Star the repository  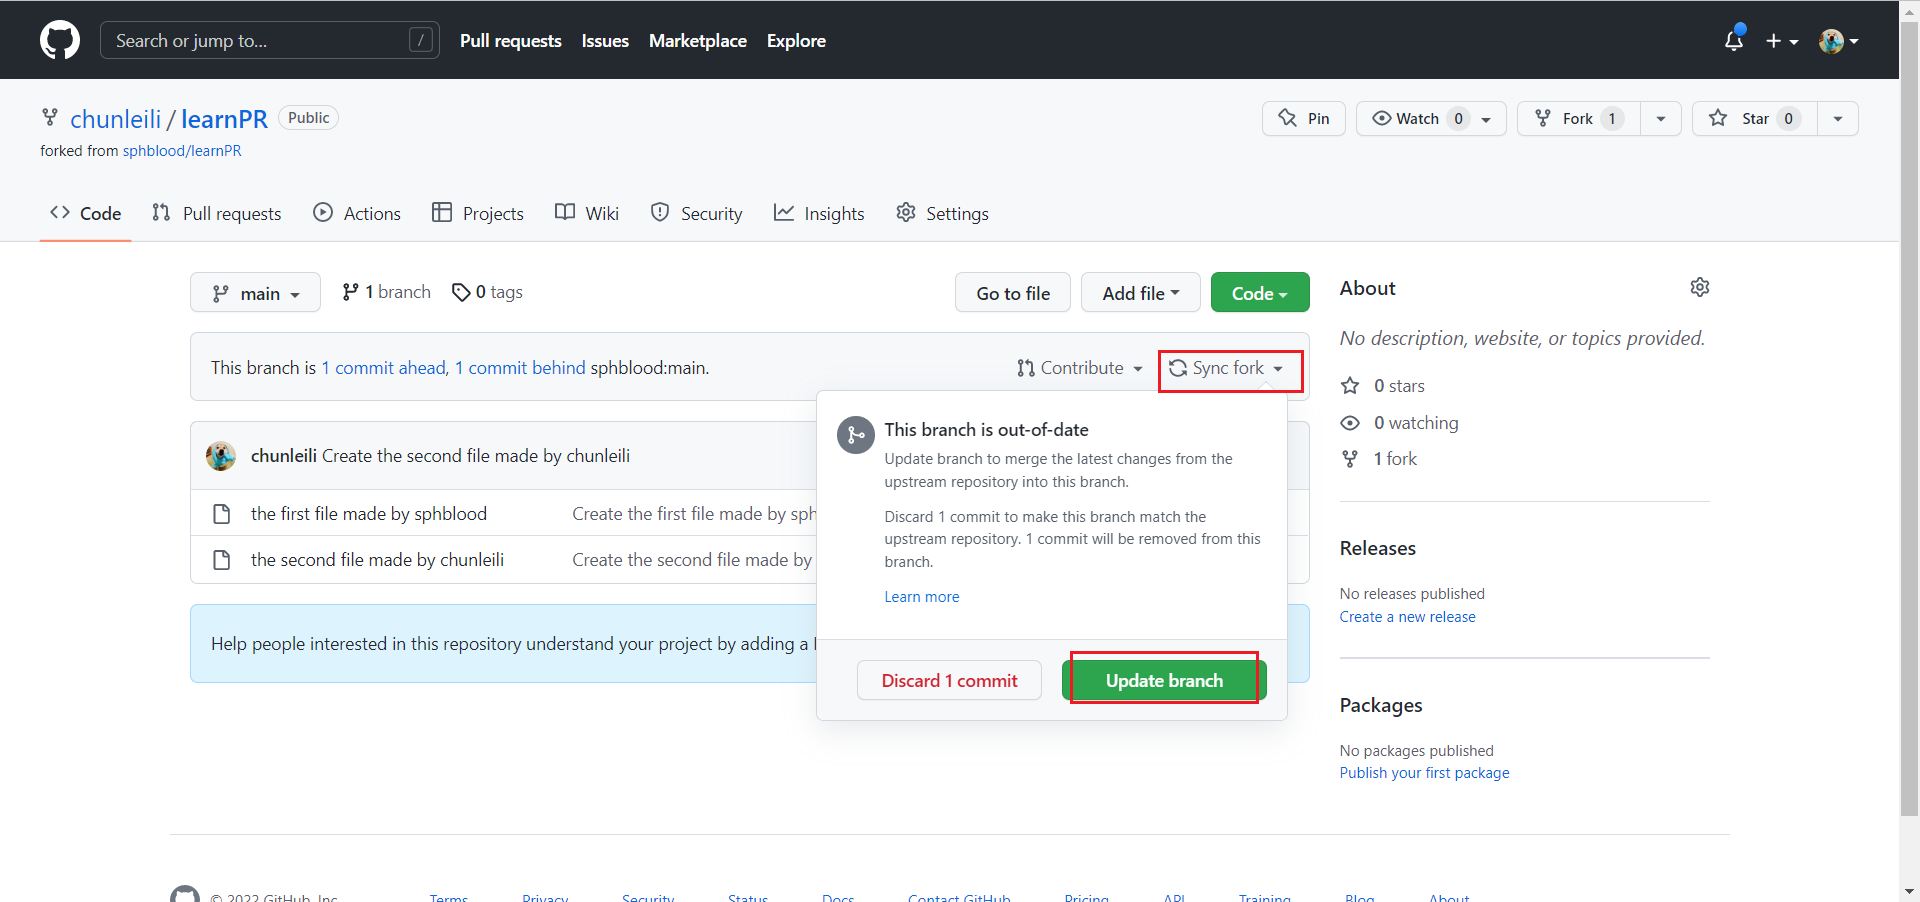point(1754,118)
